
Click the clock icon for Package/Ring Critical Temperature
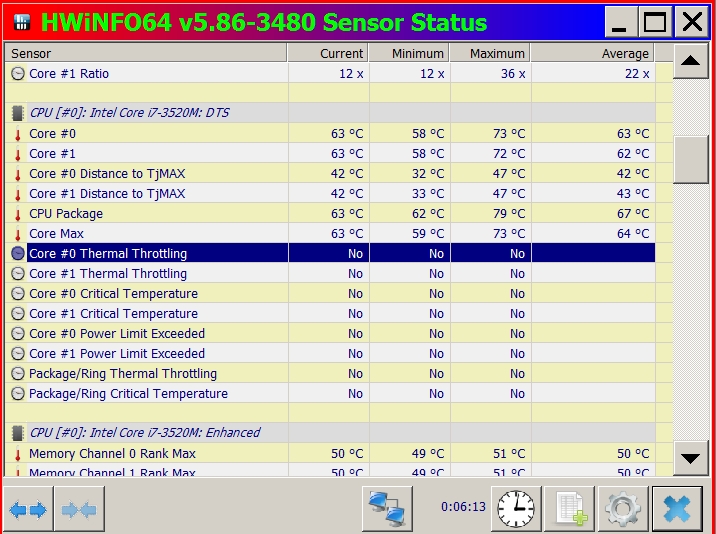(x=18, y=393)
